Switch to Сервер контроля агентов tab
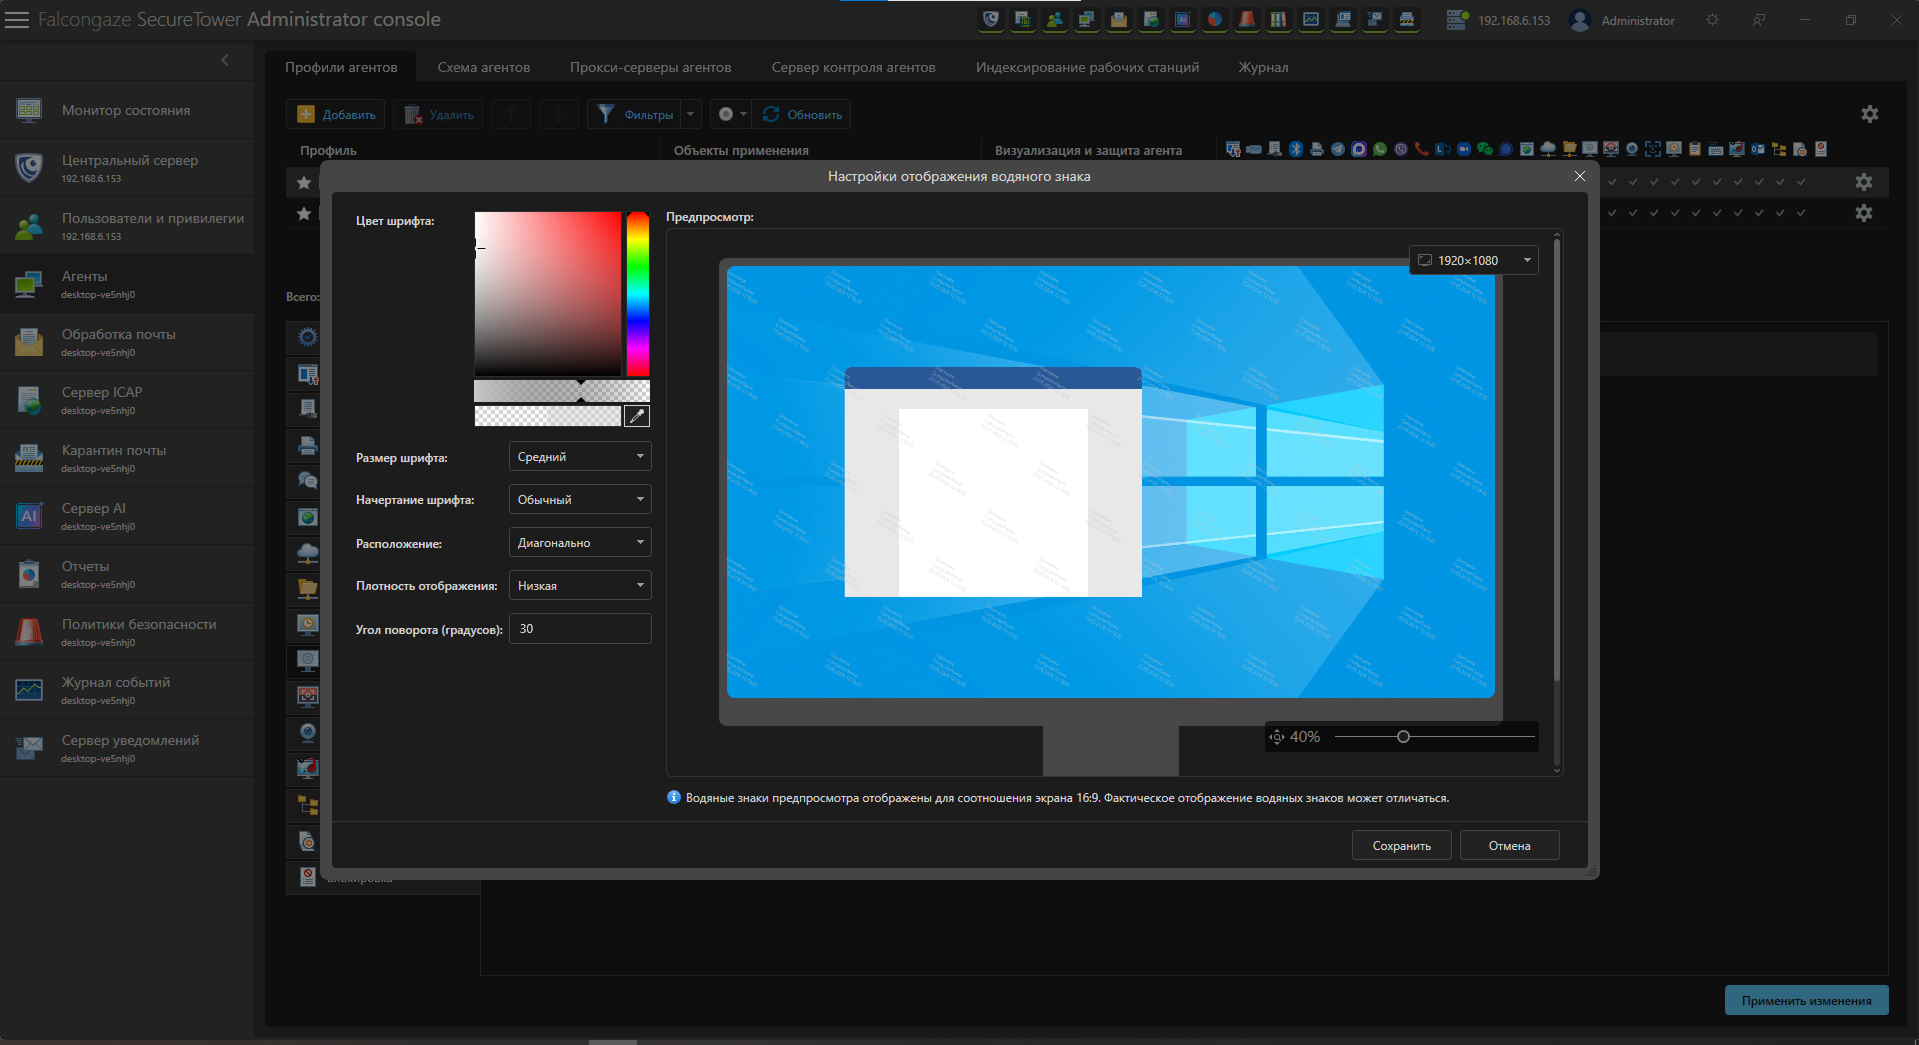1919x1045 pixels. (x=854, y=67)
